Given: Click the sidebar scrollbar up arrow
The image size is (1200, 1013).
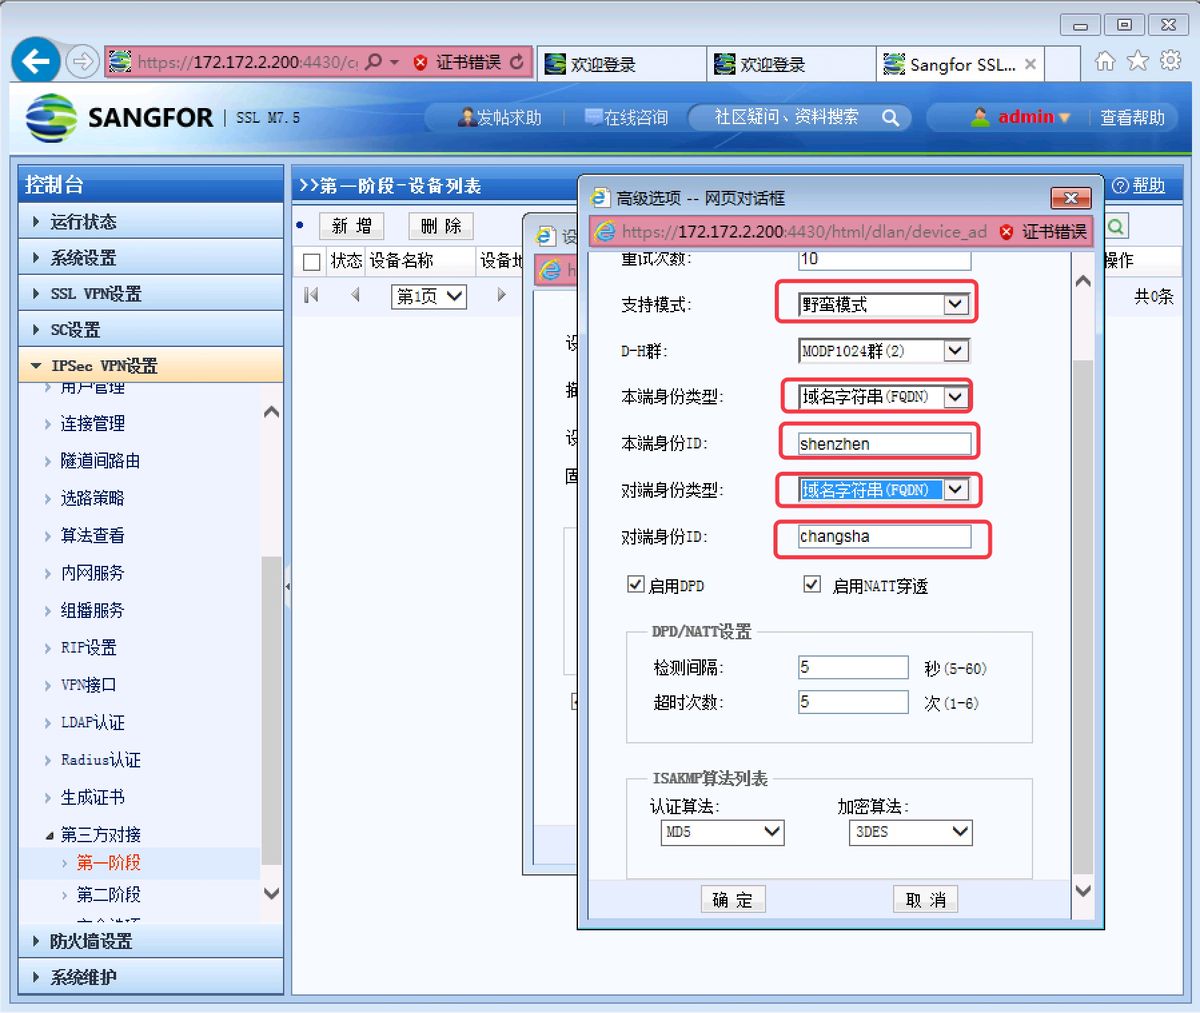Looking at the screenshot, I should (271, 412).
